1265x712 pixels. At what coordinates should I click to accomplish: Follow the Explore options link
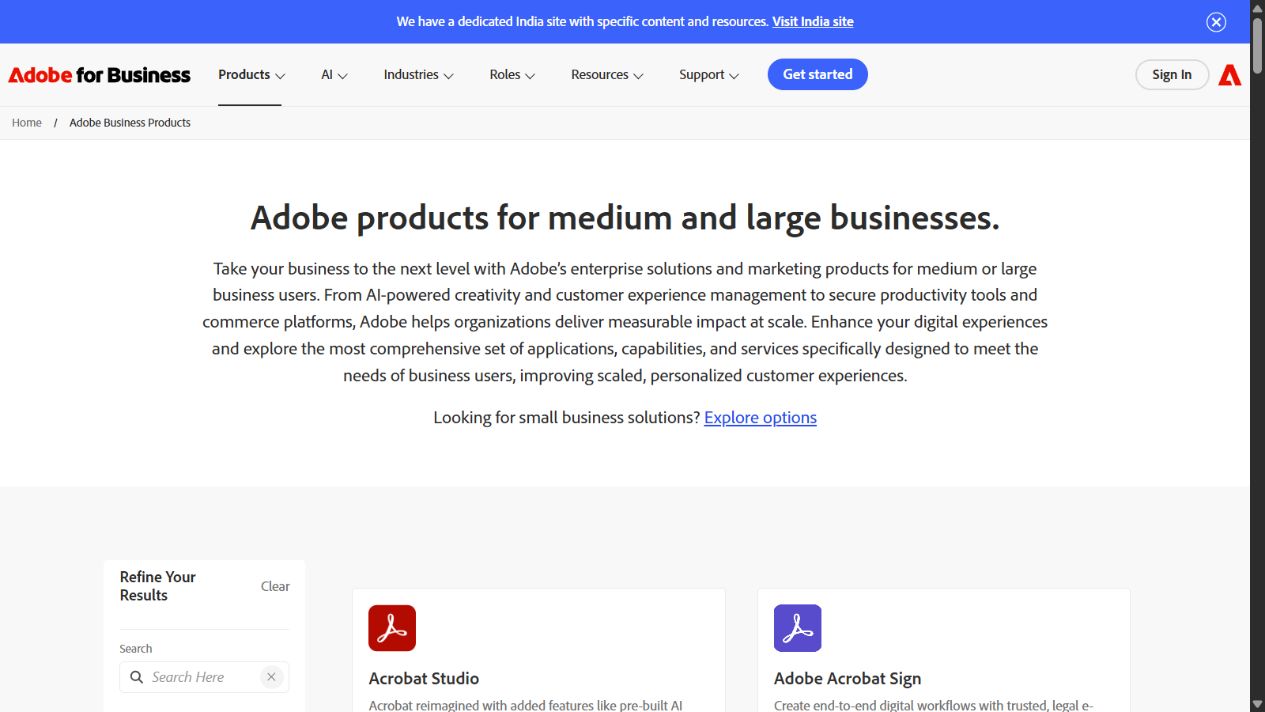point(760,417)
